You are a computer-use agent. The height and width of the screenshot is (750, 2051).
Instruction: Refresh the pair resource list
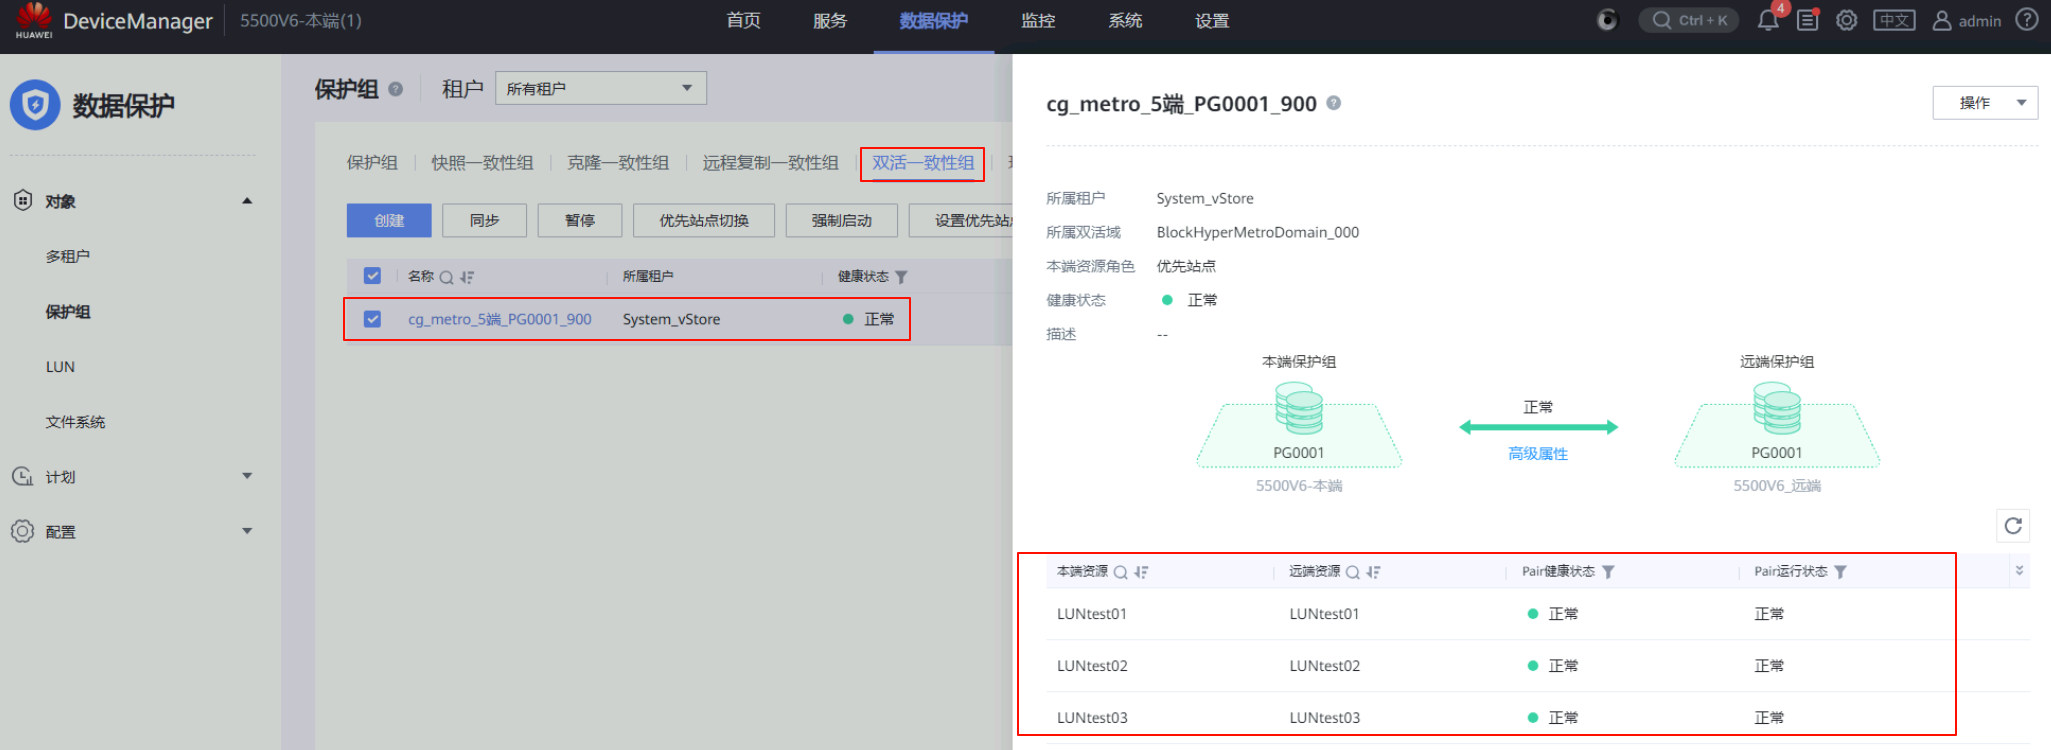tap(2013, 526)
